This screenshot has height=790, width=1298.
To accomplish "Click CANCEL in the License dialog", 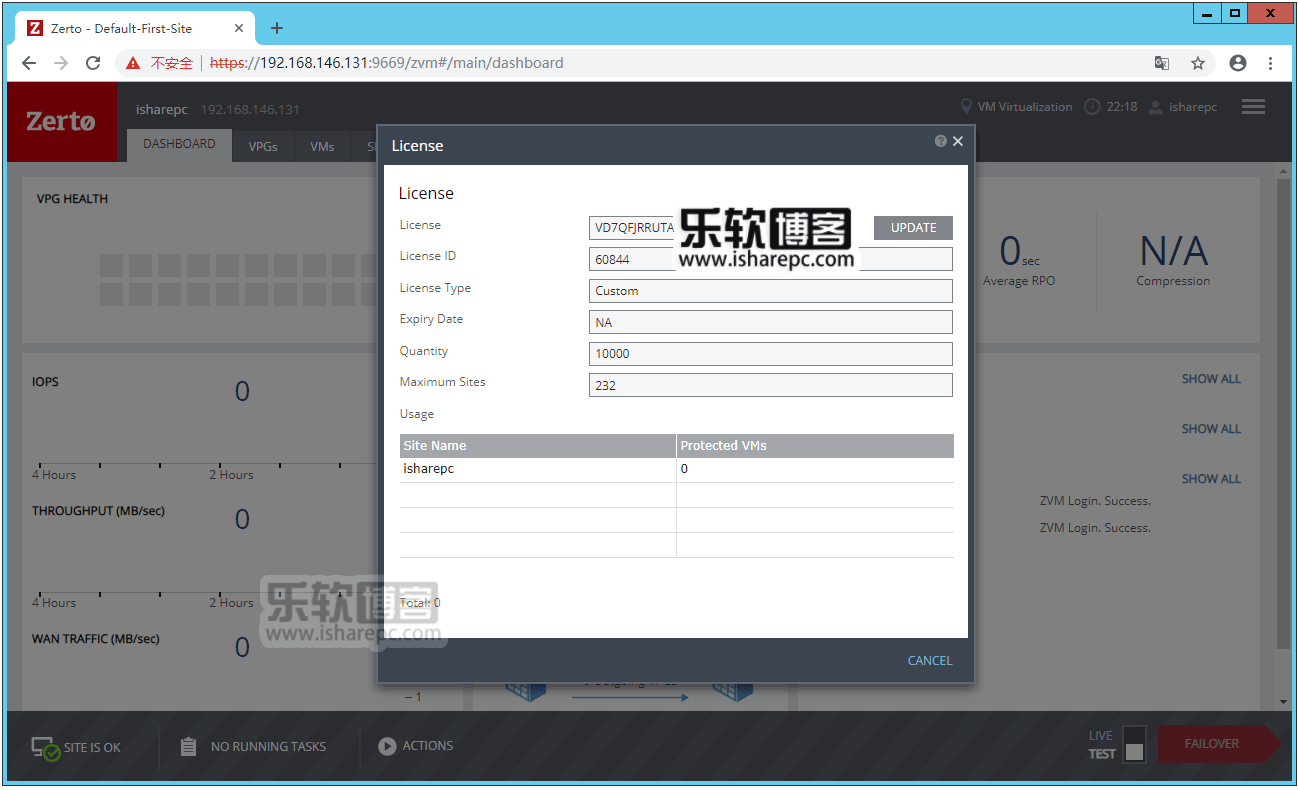I will (x=929, y=660).
